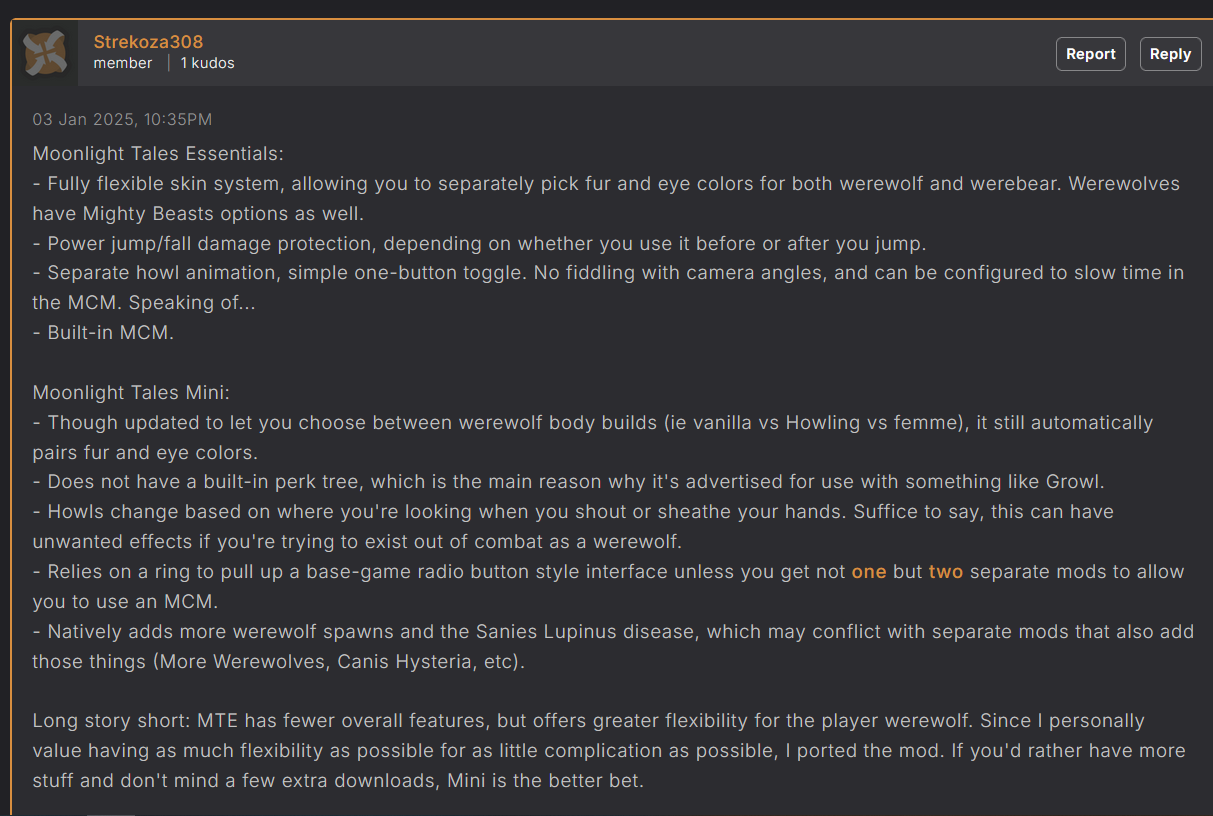Screen dimensions: 1213x816
Task: Click the line starting "- Does not have a built-in perk tree"
Action: pyautogui.click(x=568, y=482)
